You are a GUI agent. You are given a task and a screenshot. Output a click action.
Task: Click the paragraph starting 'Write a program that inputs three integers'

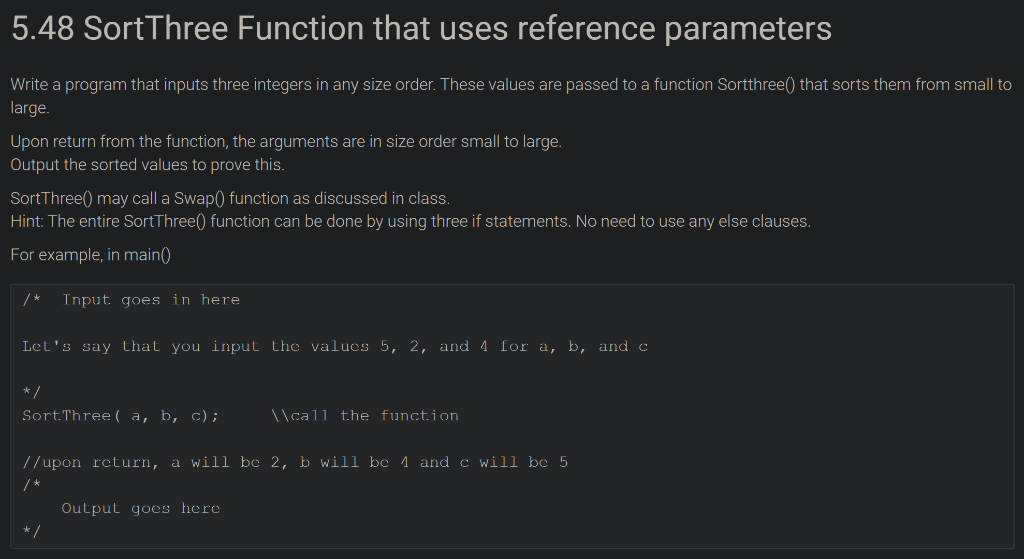tap(511, 96)
